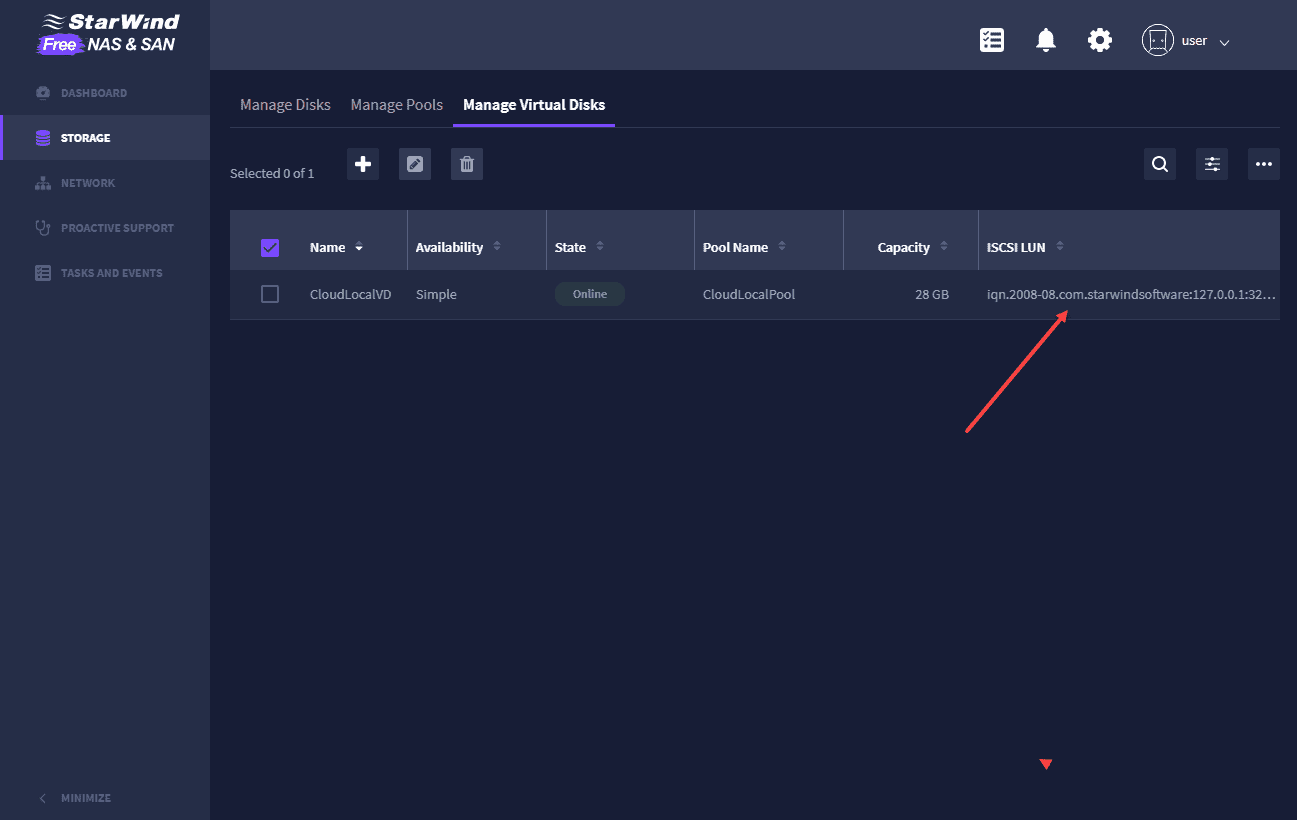Click the sidebar collapse chevron icon
This screenshot has height=820, width=1297.
tap(42, 798)
